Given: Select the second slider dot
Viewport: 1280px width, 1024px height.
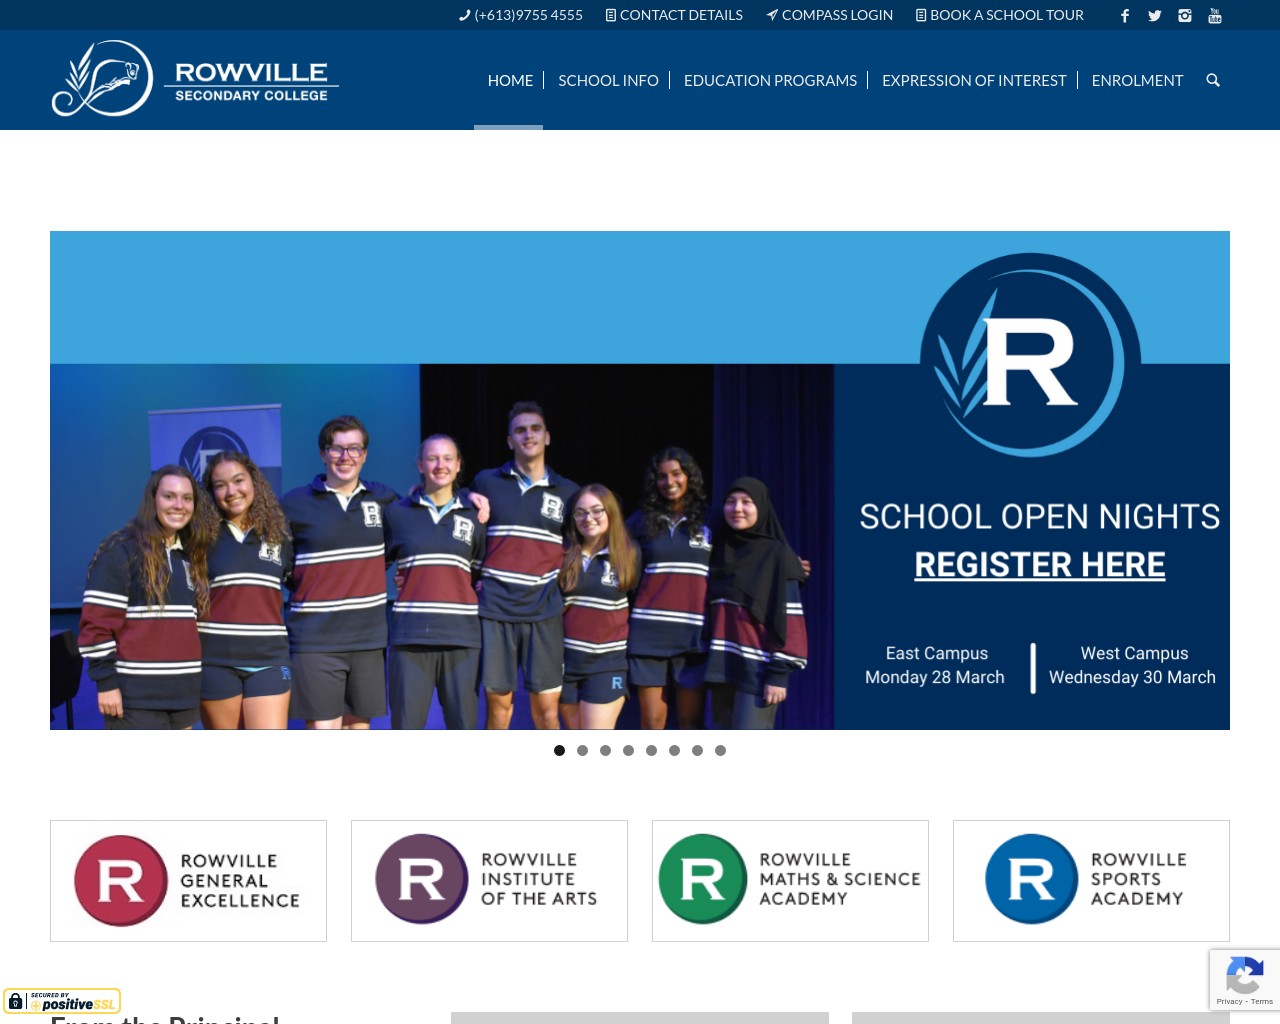Looking at the screenshot, I should (x=582, y=750).
